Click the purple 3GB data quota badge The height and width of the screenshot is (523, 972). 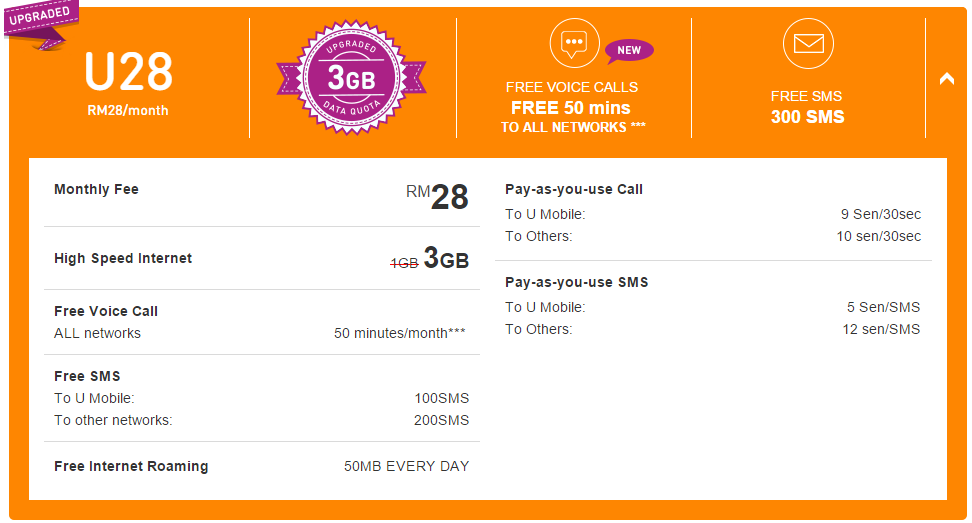[351, 78]
